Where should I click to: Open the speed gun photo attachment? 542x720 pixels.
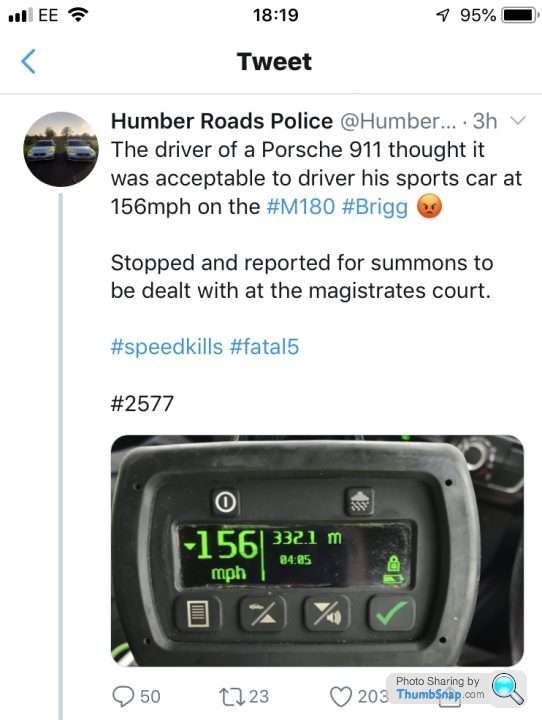pos(317,551)
